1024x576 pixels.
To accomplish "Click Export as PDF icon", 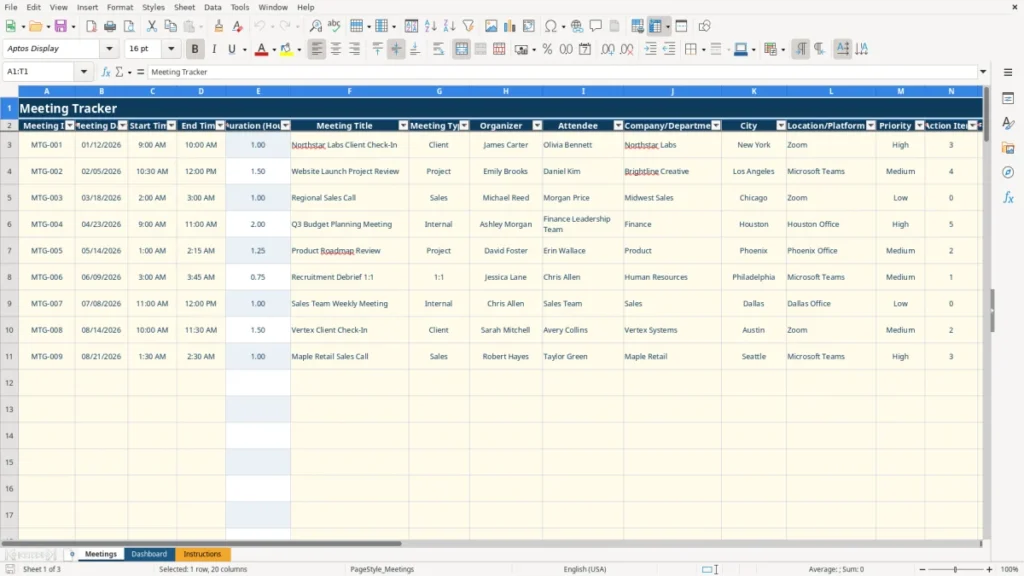I will (91, 26).
